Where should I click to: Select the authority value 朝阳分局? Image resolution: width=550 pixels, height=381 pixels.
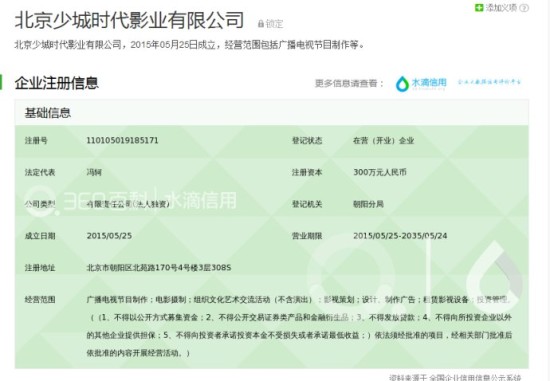[368, 204]
